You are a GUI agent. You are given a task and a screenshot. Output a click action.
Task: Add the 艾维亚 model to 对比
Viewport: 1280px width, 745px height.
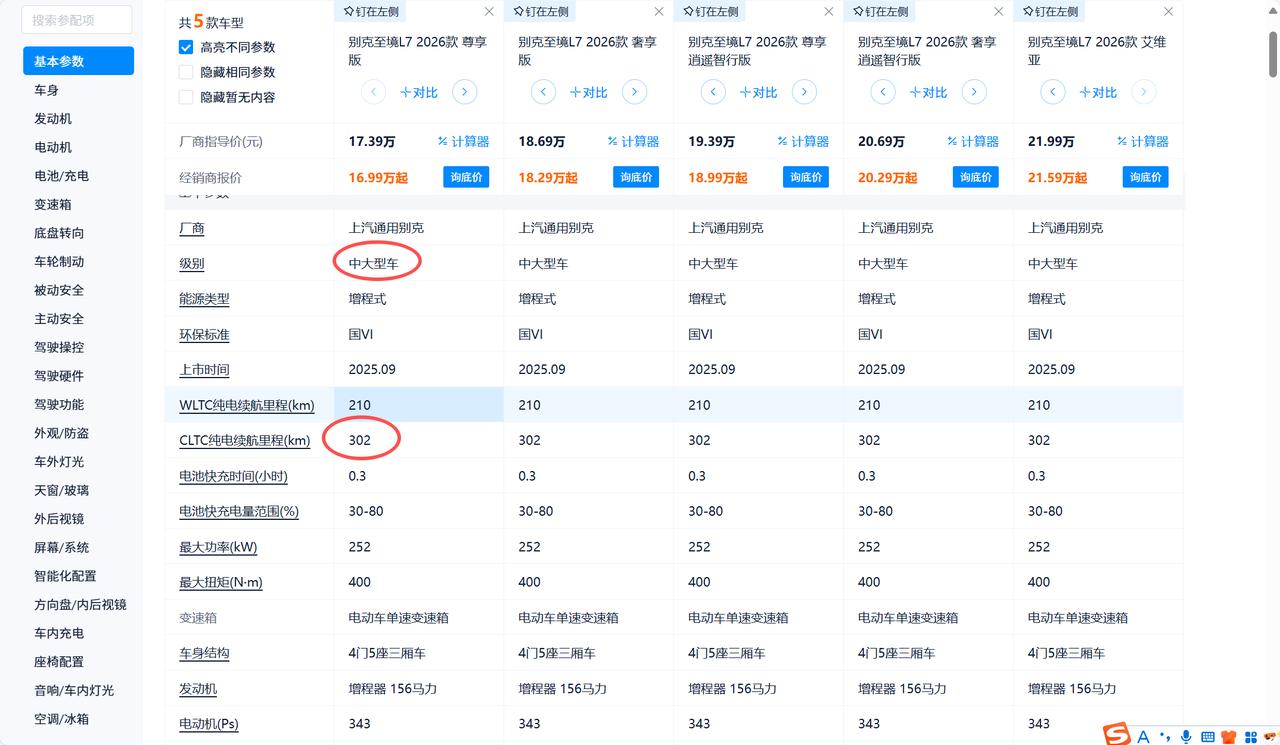coord(1099,93)
